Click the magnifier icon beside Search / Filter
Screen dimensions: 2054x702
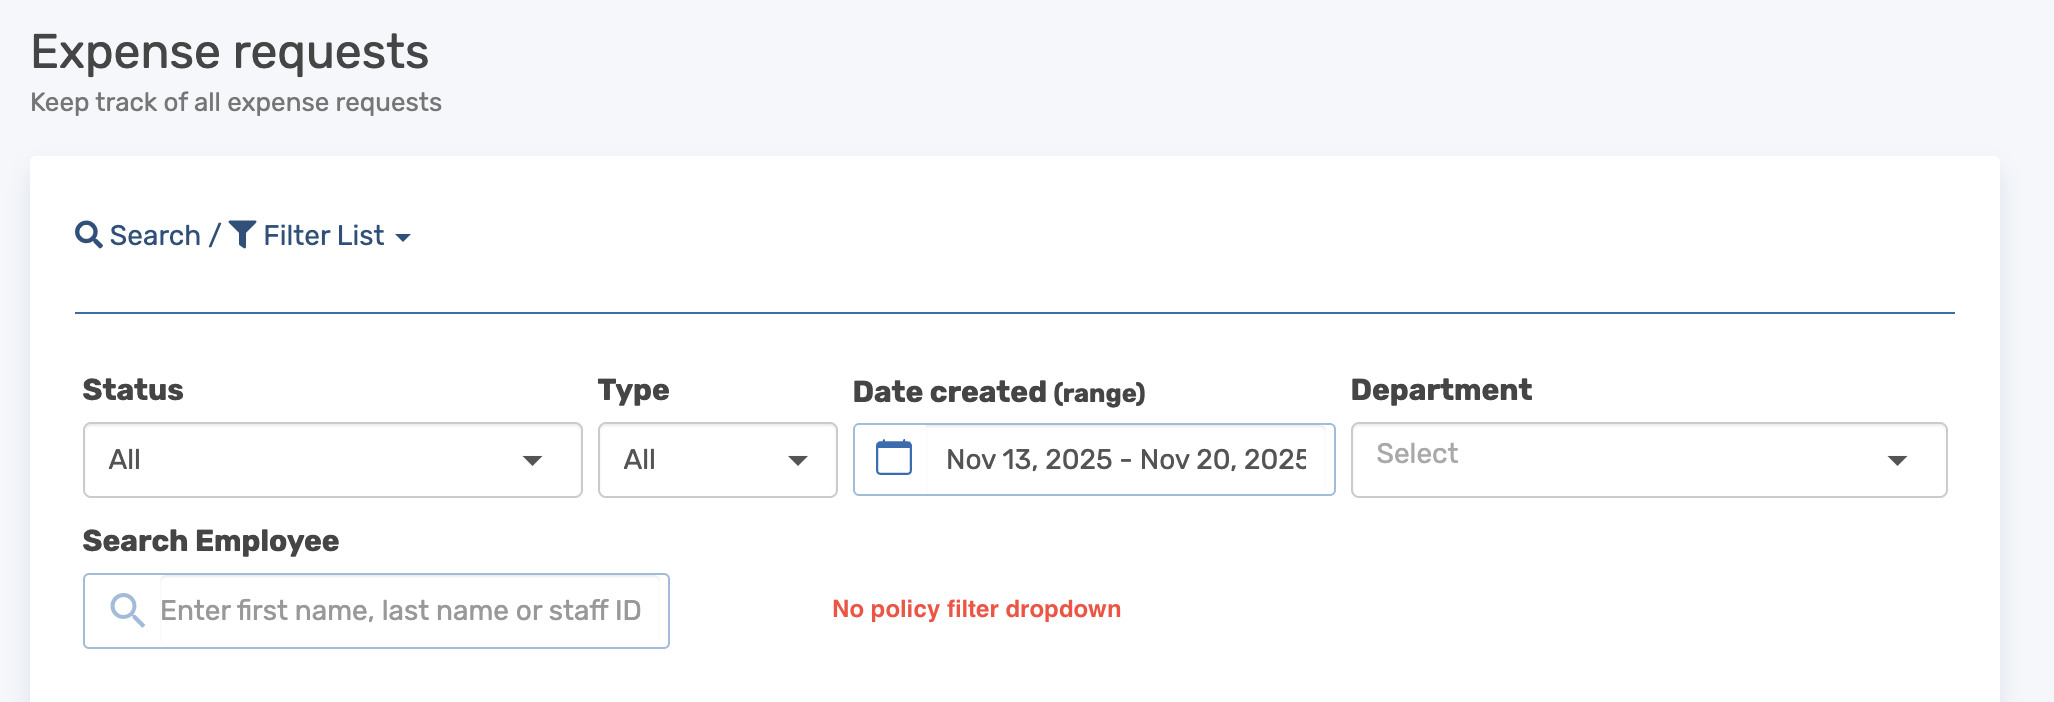click(x=89, y=235)
